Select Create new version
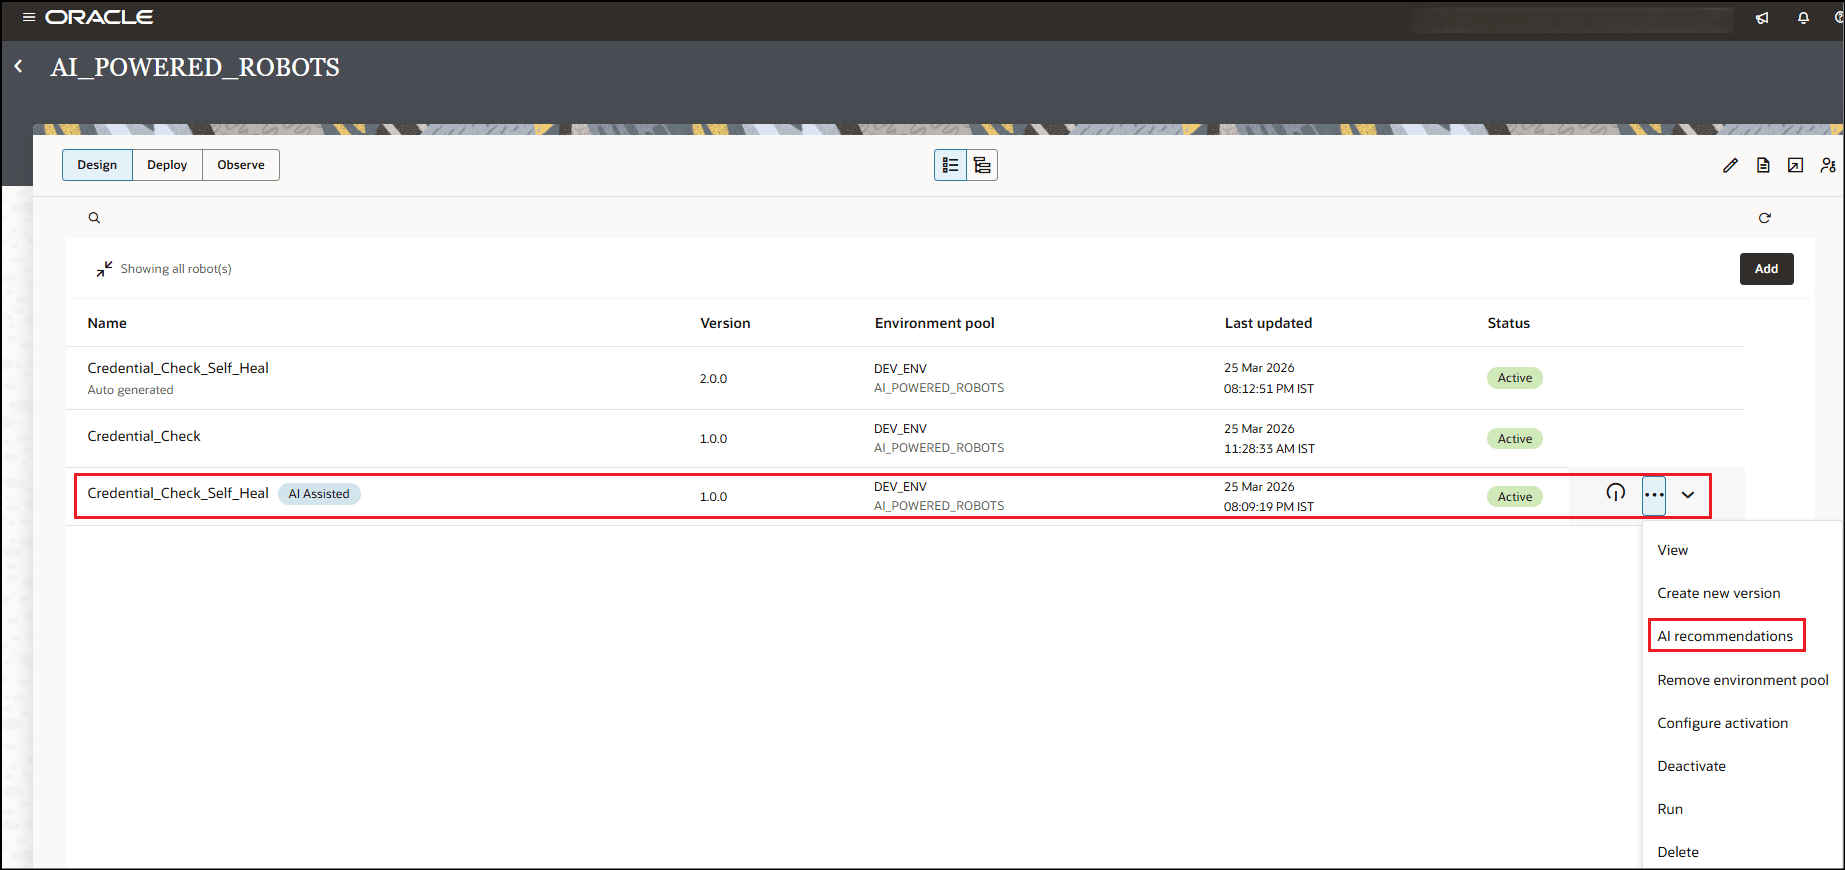 click(x=1719, y=593)
